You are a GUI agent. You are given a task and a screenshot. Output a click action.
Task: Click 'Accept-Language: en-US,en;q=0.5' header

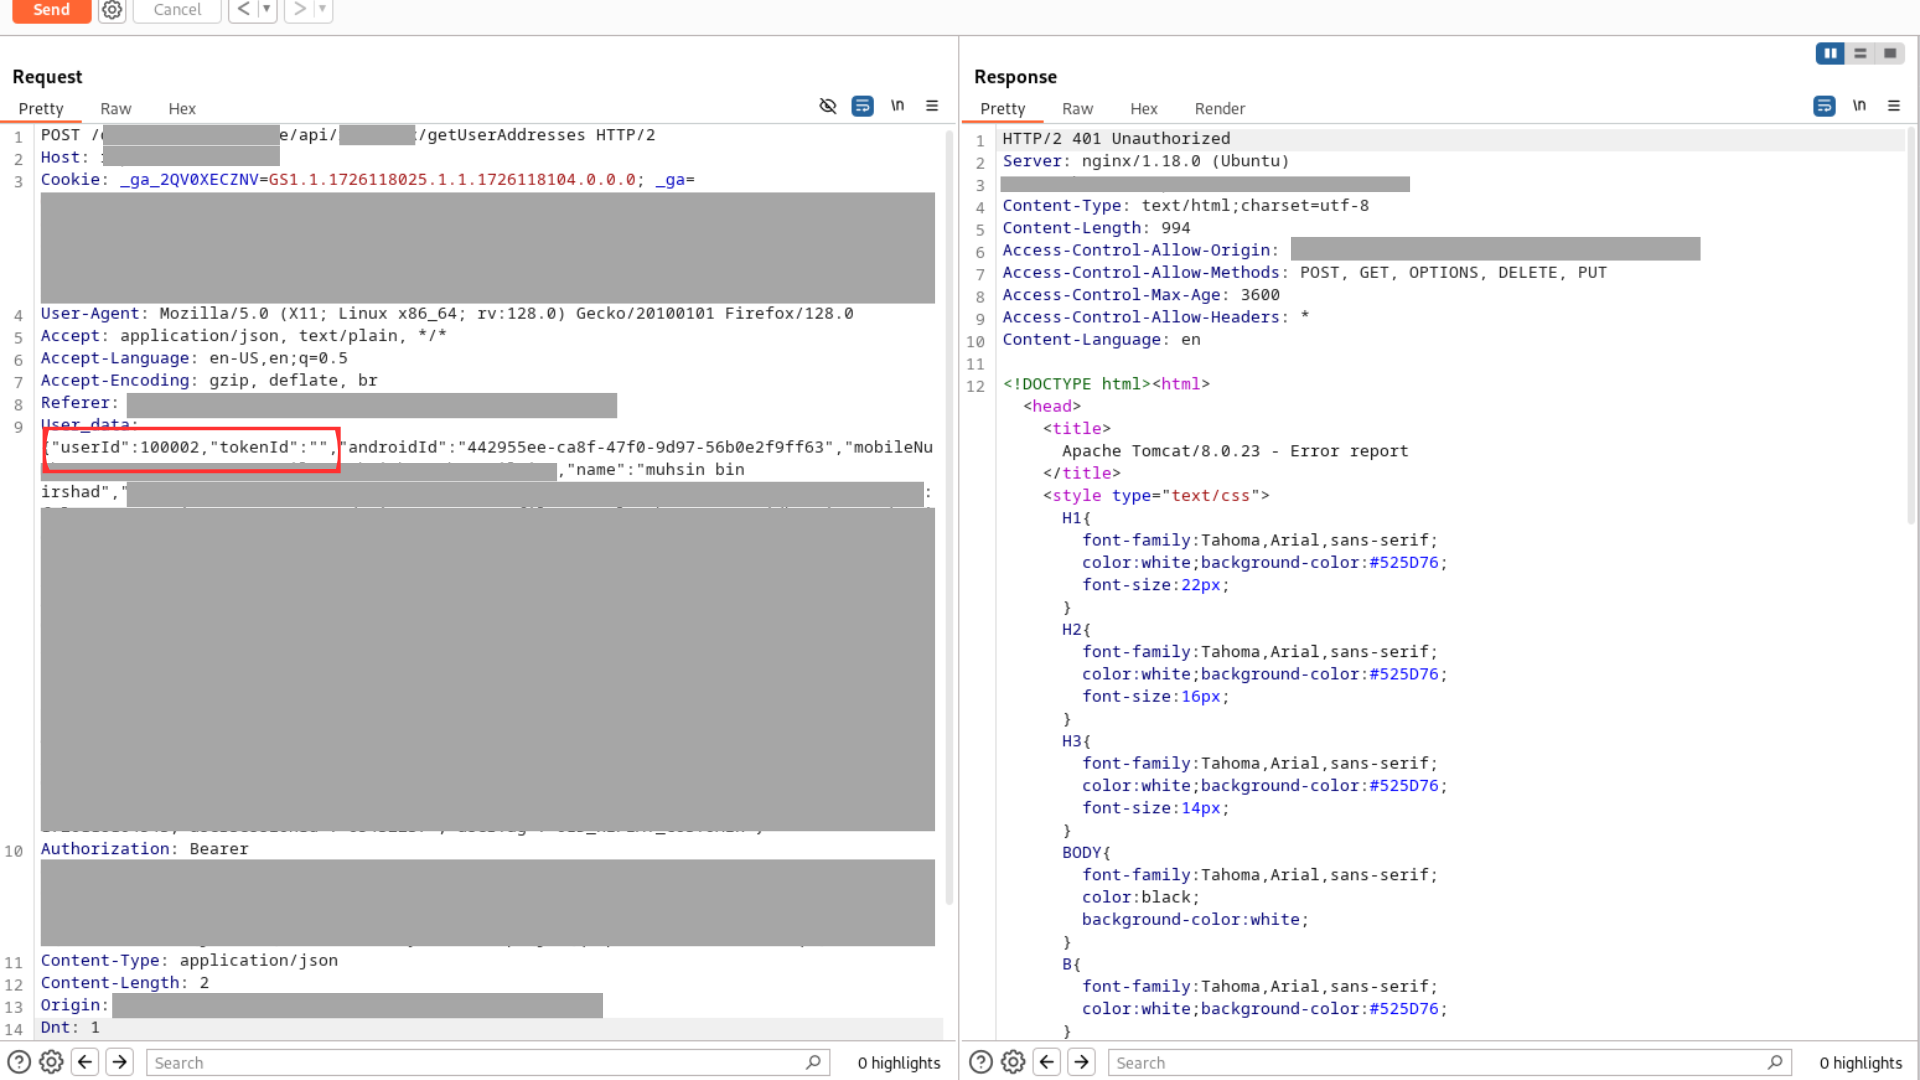click(x=194, y=358)
